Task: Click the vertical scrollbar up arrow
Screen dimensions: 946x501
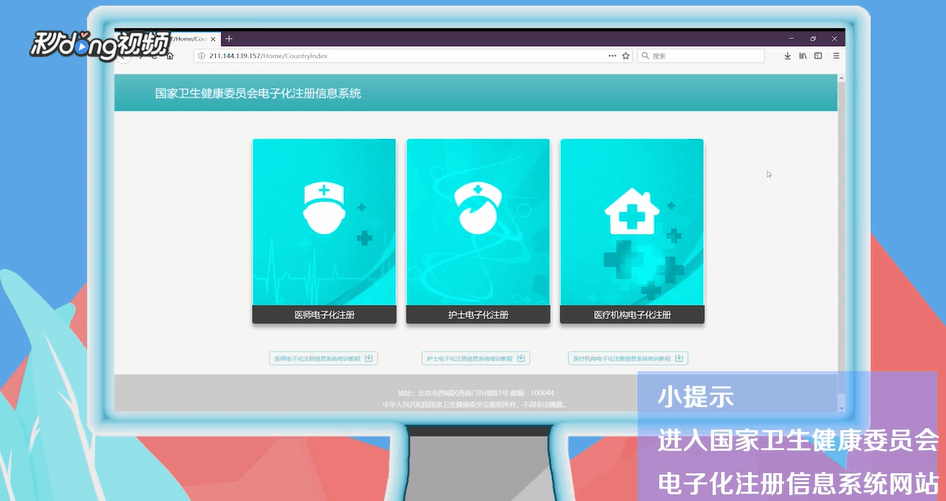Action: tap(842, 78)
